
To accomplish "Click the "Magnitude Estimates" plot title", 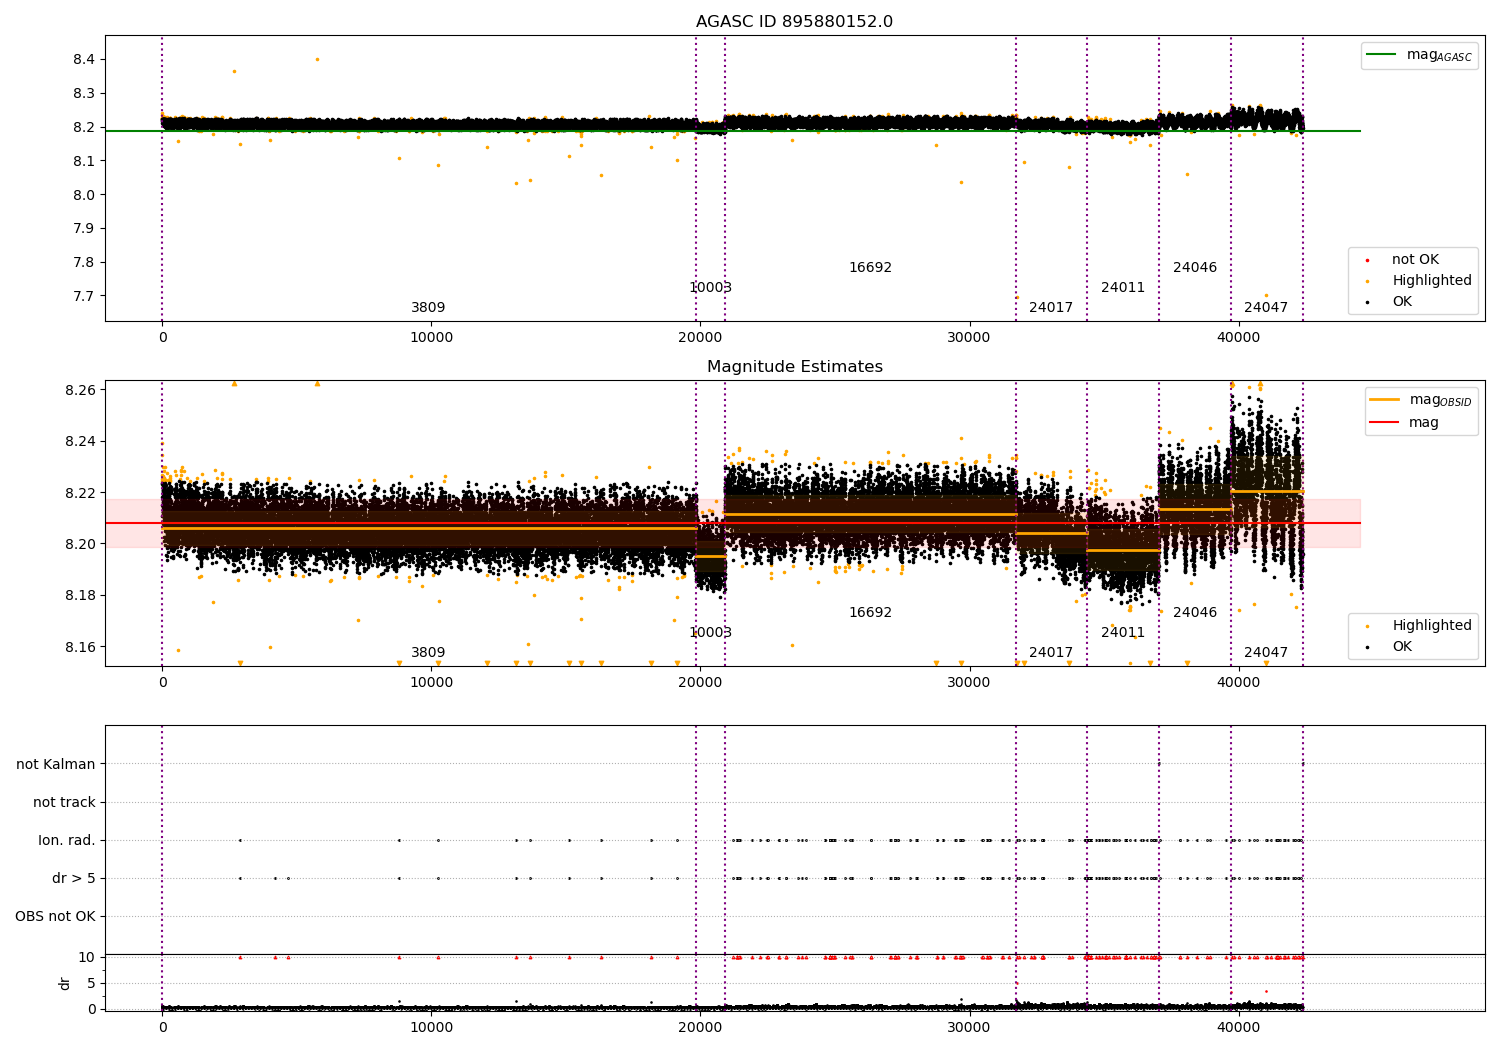I will pos(795,367).
